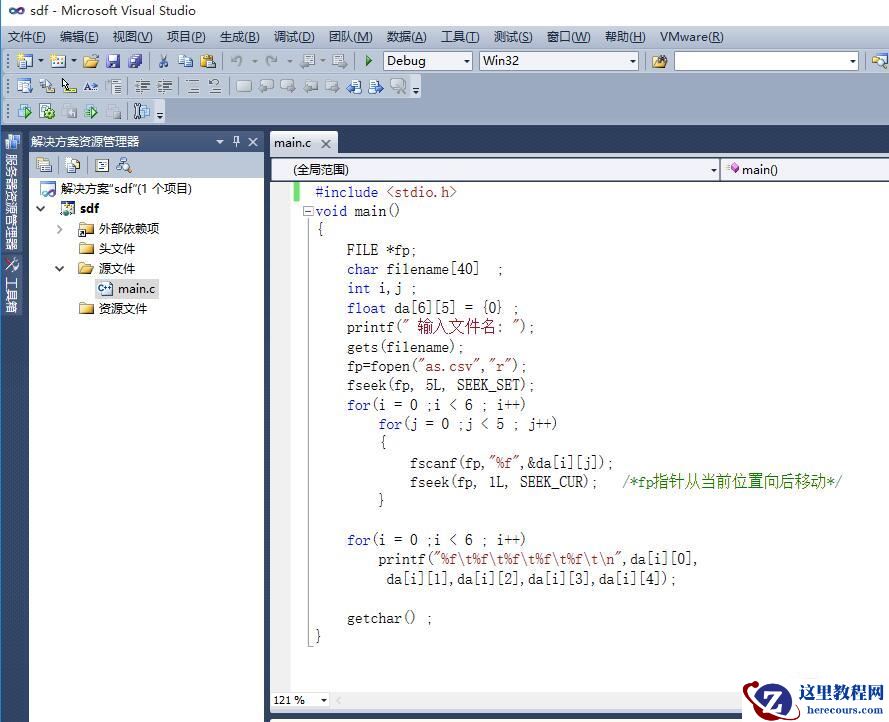The width and height of the screenshot is (889, 722).
Task: Expand the 外部依赖项 tree node
Action: [x=60, y=229]
